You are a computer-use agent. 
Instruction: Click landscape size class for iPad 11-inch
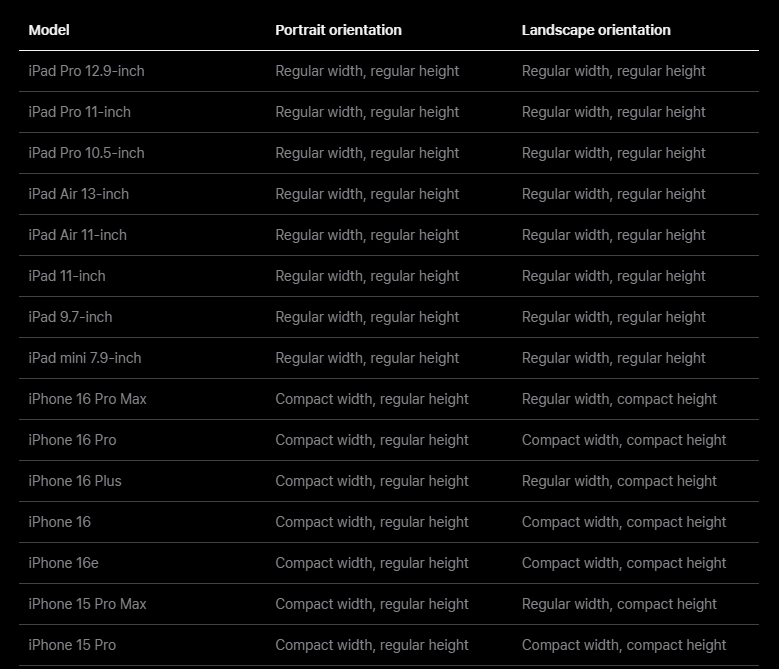click(x=614, y=276)
